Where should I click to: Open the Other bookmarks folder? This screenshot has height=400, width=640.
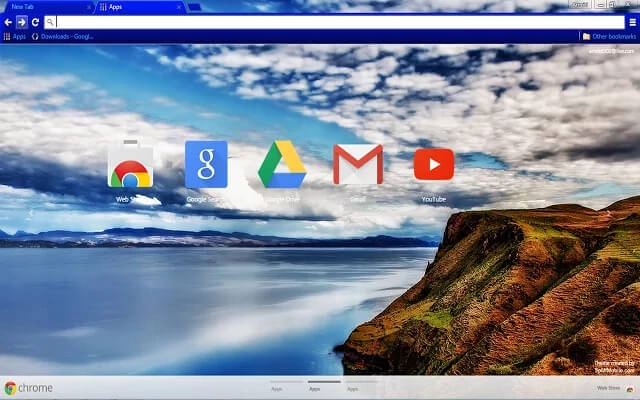pos(609,36)
